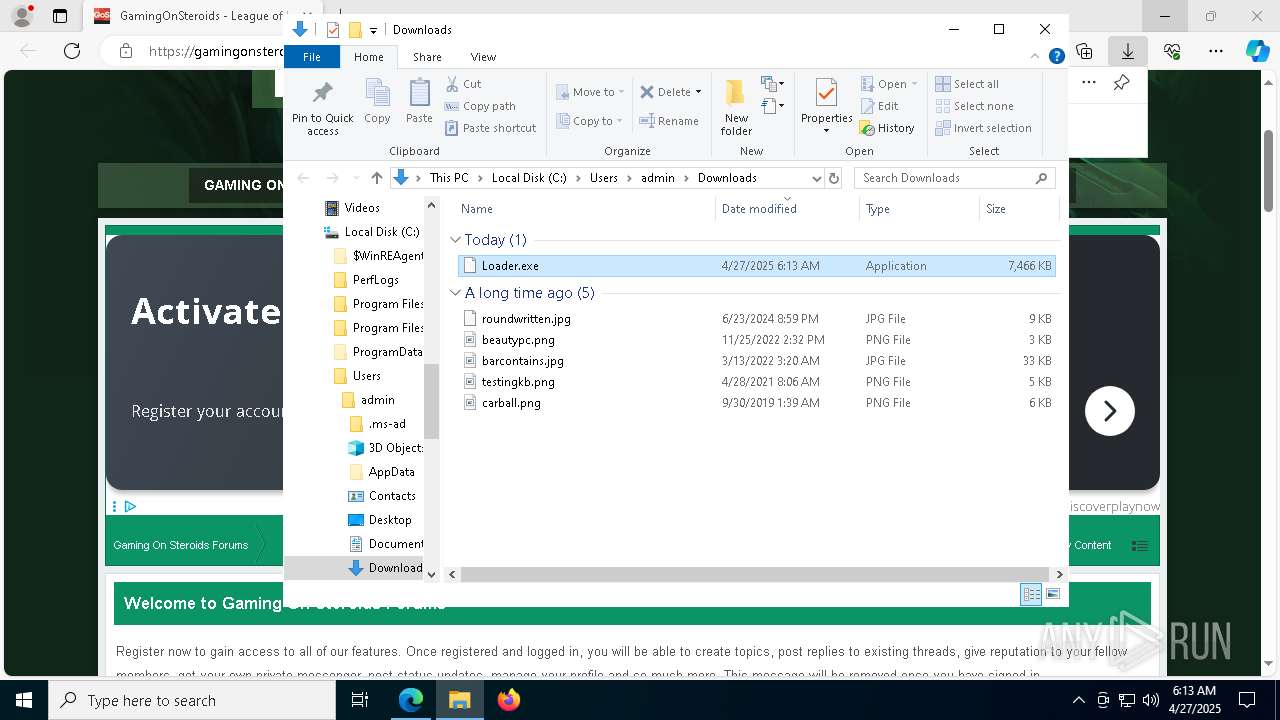The width and height of the screenshot is (1280, 720).
Task: Collapse the Today group
Action: [x=455, y=240]
